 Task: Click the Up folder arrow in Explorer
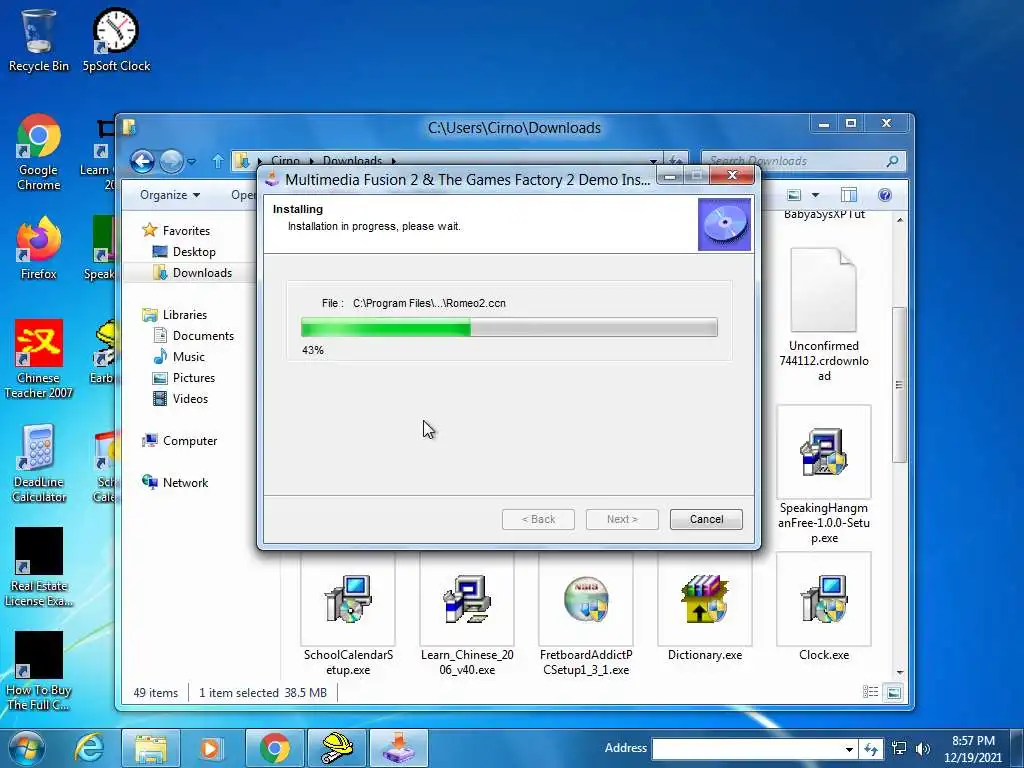pos(217,161)
